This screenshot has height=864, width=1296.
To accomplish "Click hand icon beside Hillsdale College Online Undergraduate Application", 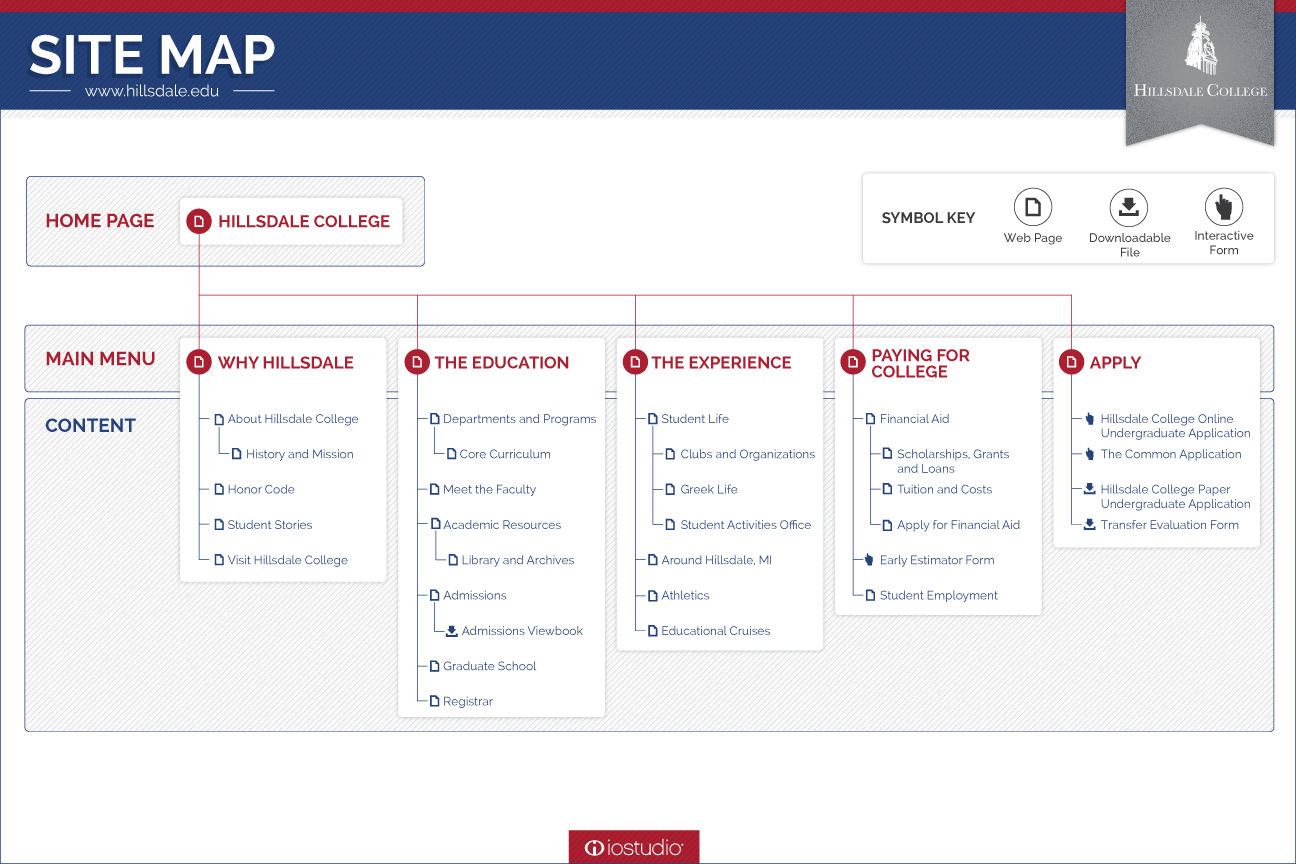I will pos(1090,419).
